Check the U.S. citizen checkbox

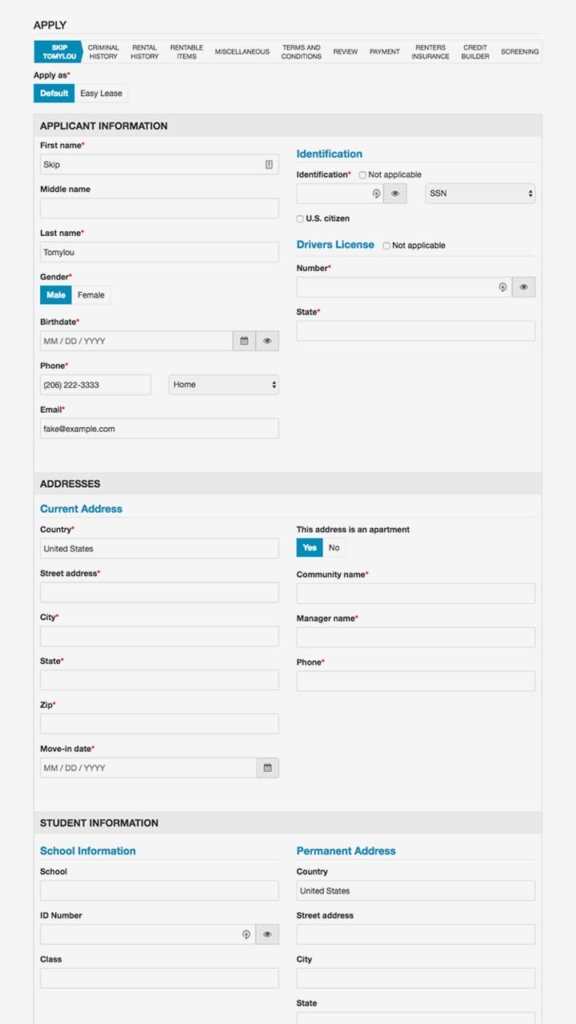point(300,219)
